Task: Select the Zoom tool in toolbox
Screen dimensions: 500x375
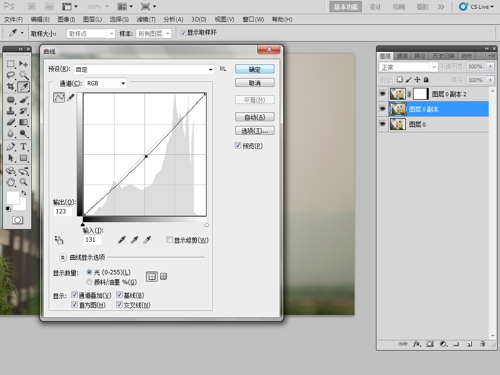Action: pos(23,182)
